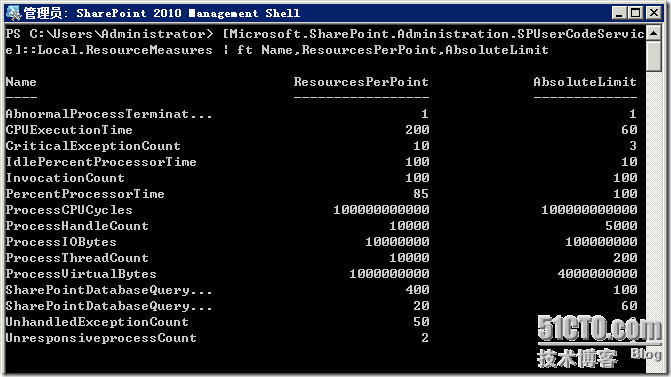The width and height of the screenshot is (671, 377).
Task: Click the AbsoluteLimit value 3 for CriticalExceptionCount
Action: tap(633, 146)
